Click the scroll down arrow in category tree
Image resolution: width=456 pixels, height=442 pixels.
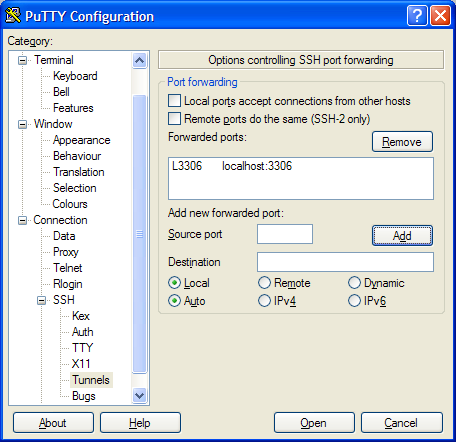(x=139, y=396)
